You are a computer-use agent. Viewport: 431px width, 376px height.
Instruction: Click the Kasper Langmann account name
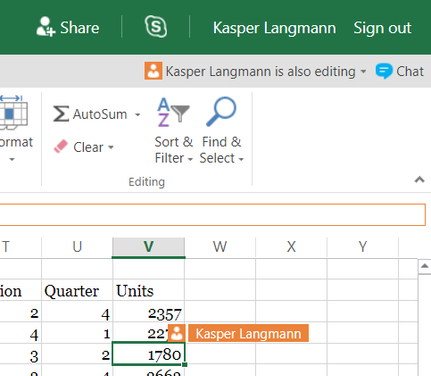tap(274, 28)
